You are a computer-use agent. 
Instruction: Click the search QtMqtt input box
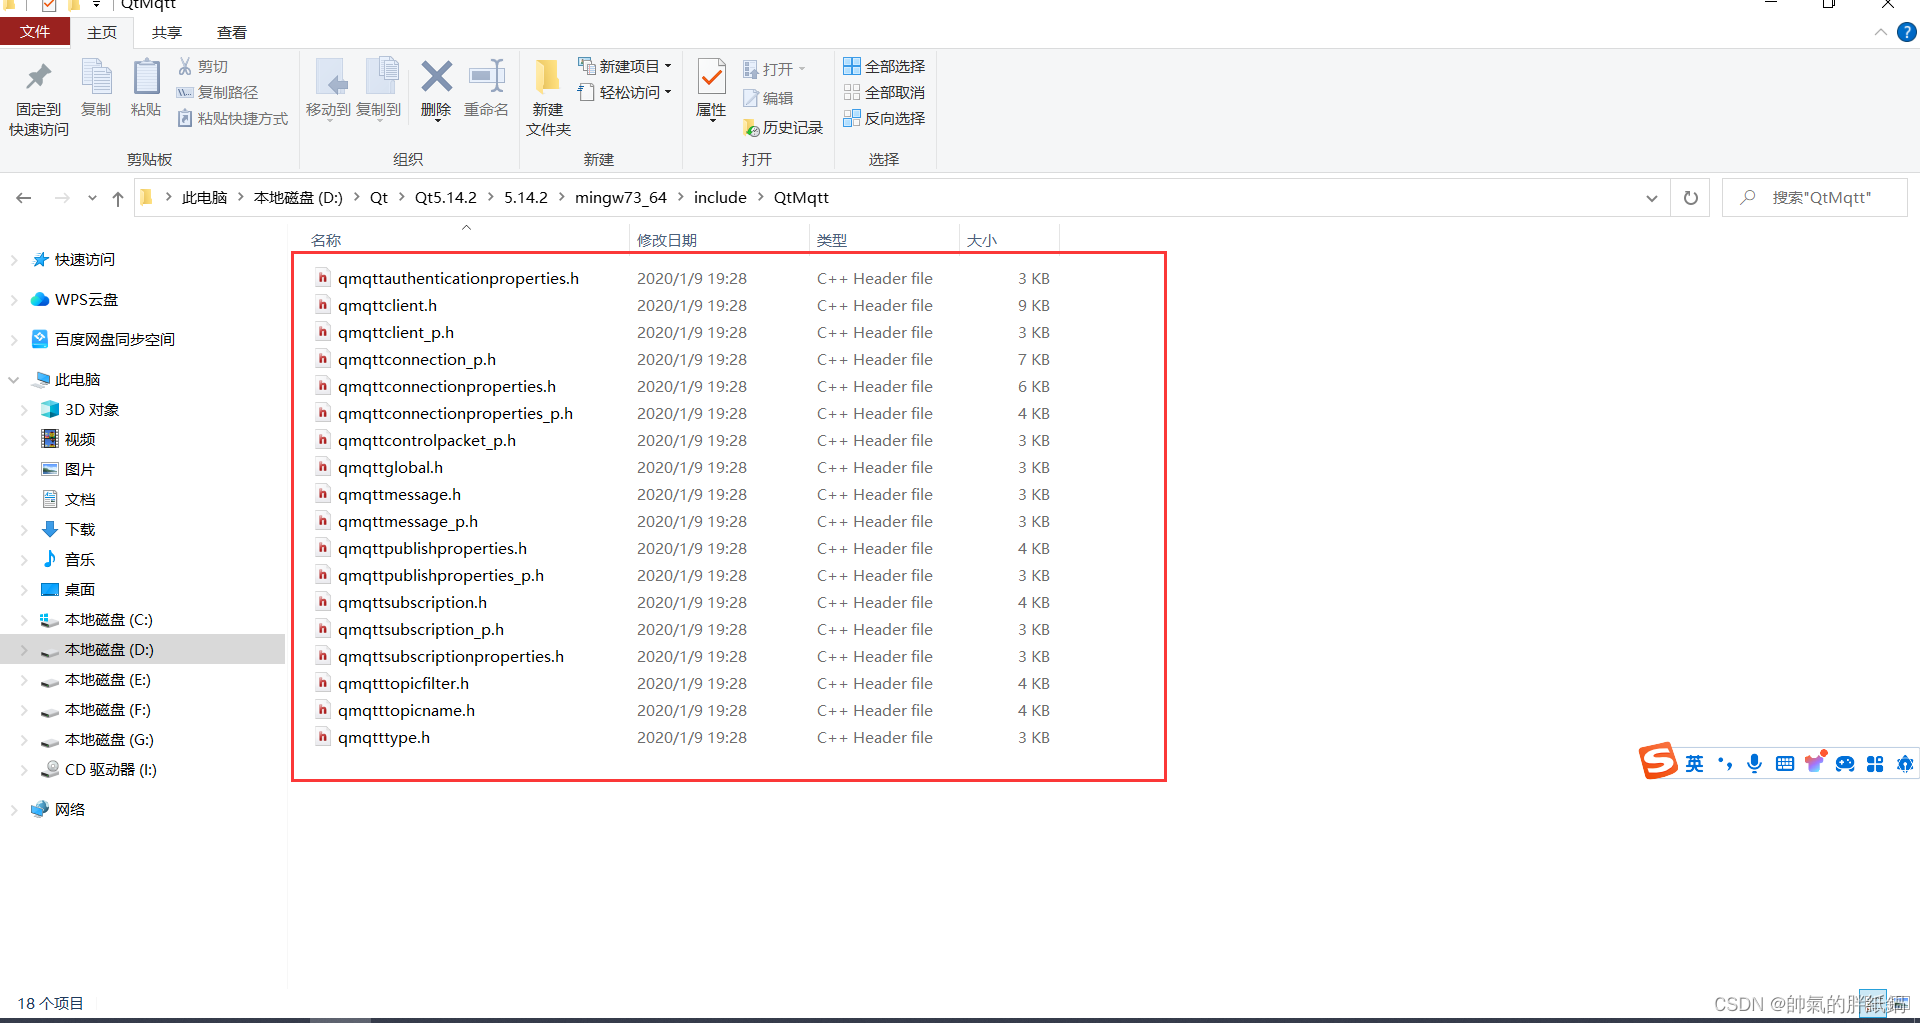tap(1815, 198)
